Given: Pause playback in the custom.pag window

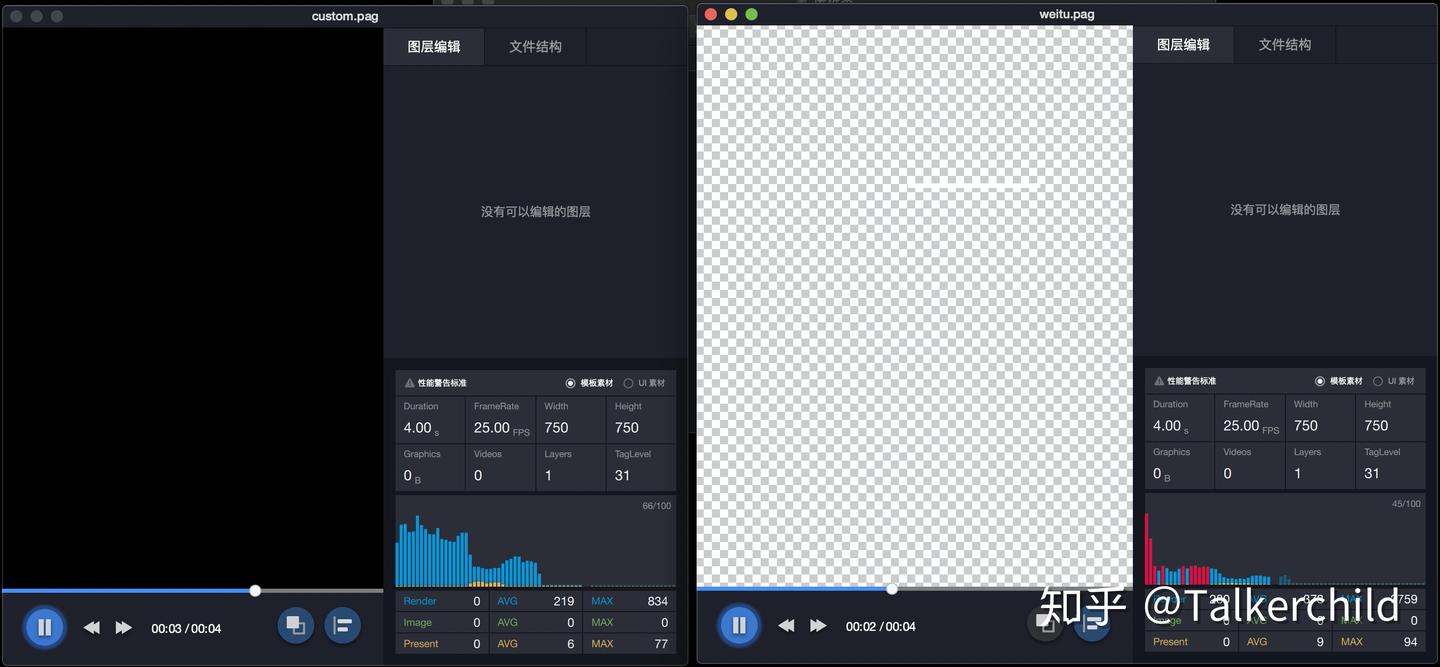Looking at the screenshot, I should point(44,627).
